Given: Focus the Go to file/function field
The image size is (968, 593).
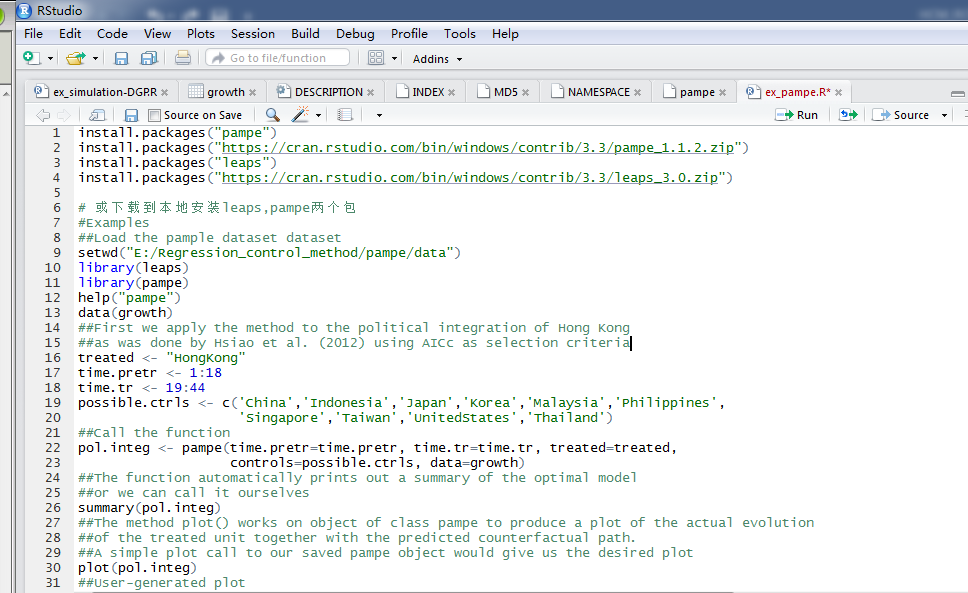Looking at the screenshot, I should coord(278,58).
